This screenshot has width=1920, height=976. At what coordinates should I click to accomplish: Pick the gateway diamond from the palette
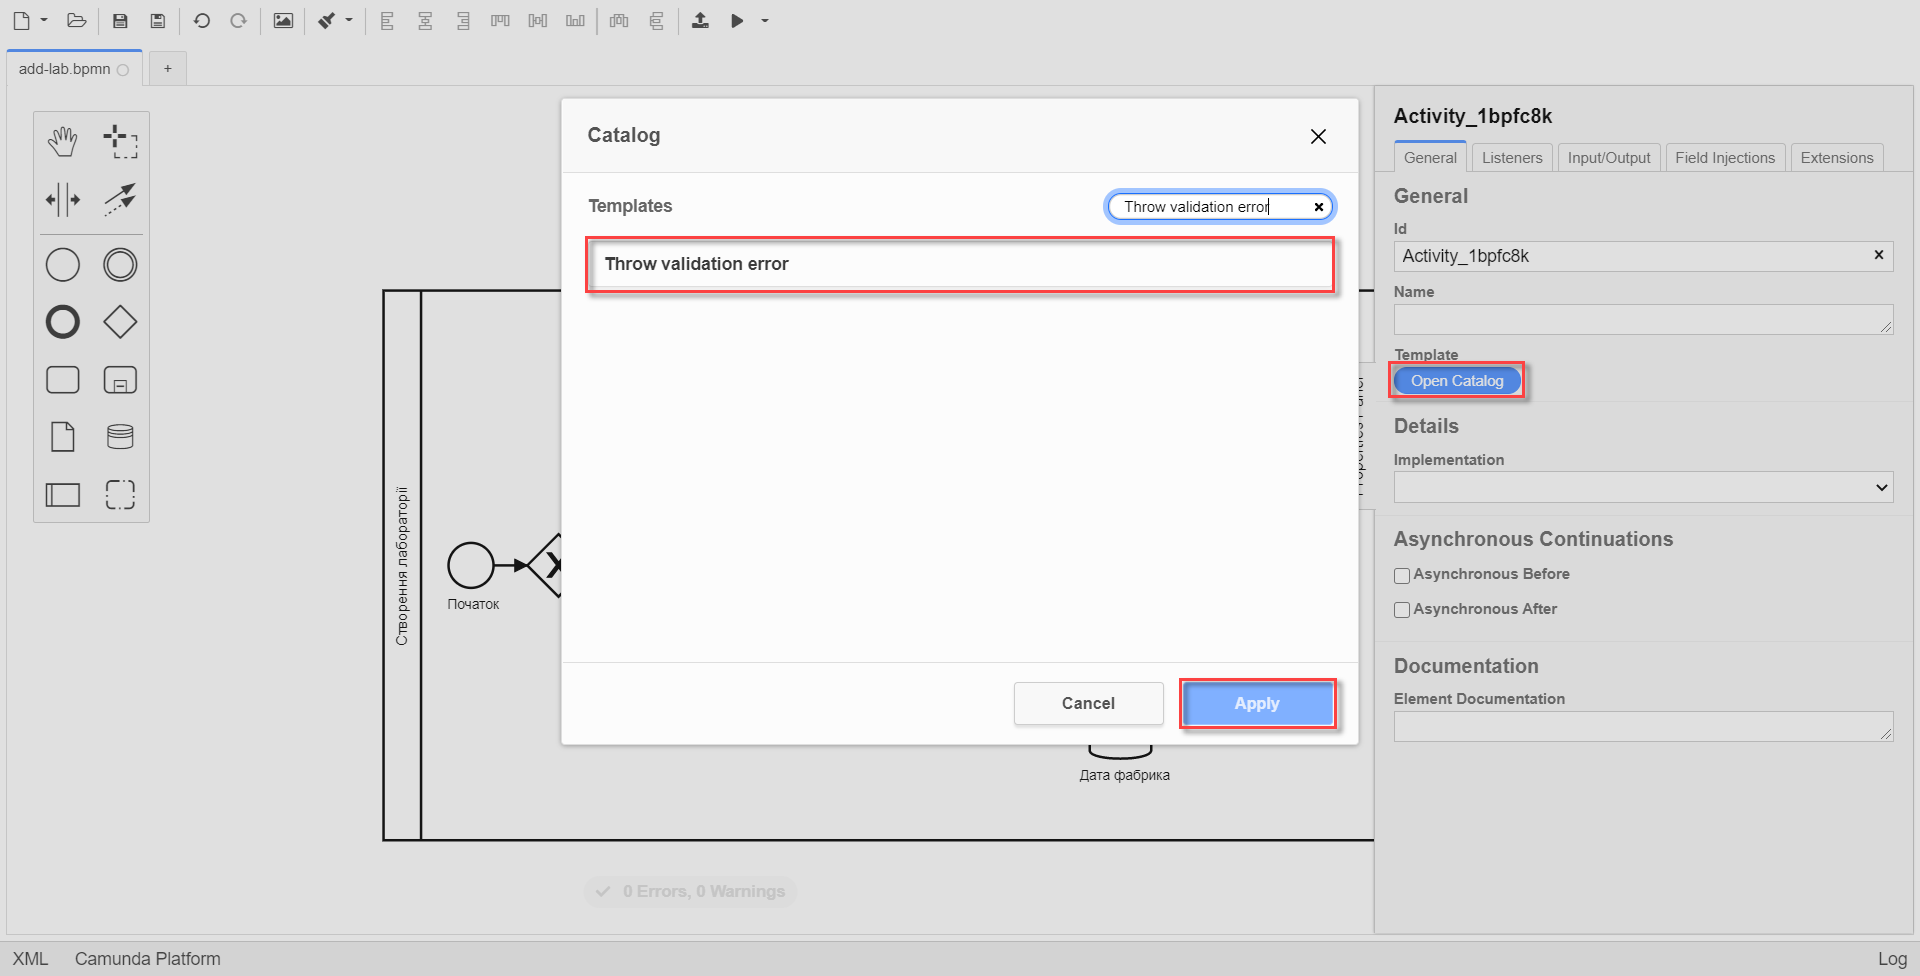[x=120, y=322]
